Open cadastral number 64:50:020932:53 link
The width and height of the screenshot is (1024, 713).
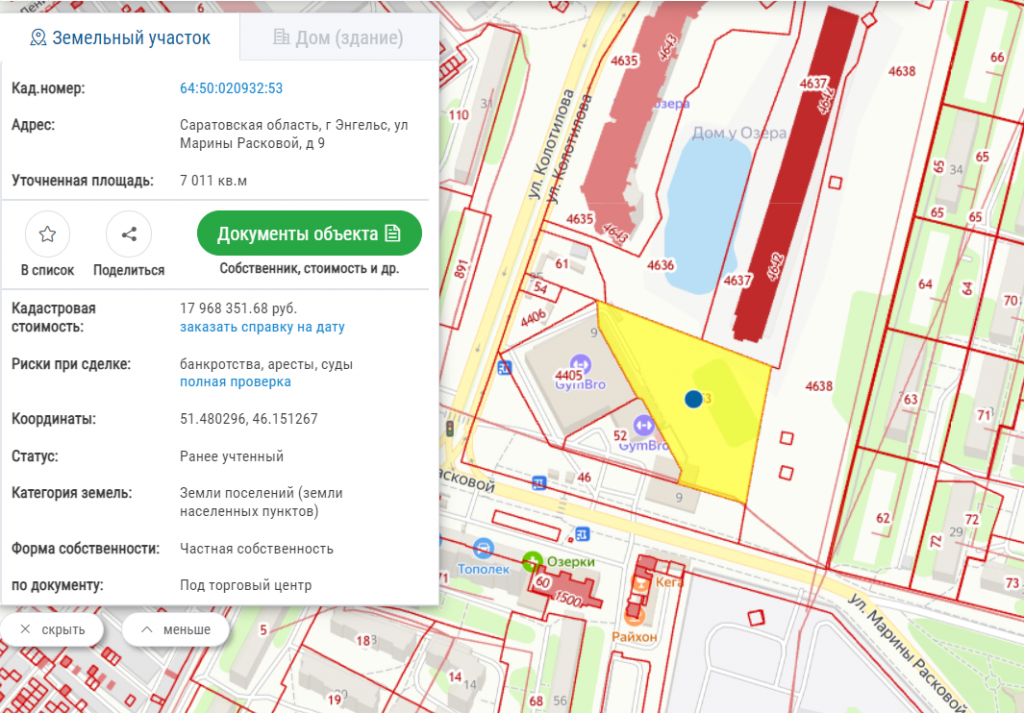click(231, 88)
